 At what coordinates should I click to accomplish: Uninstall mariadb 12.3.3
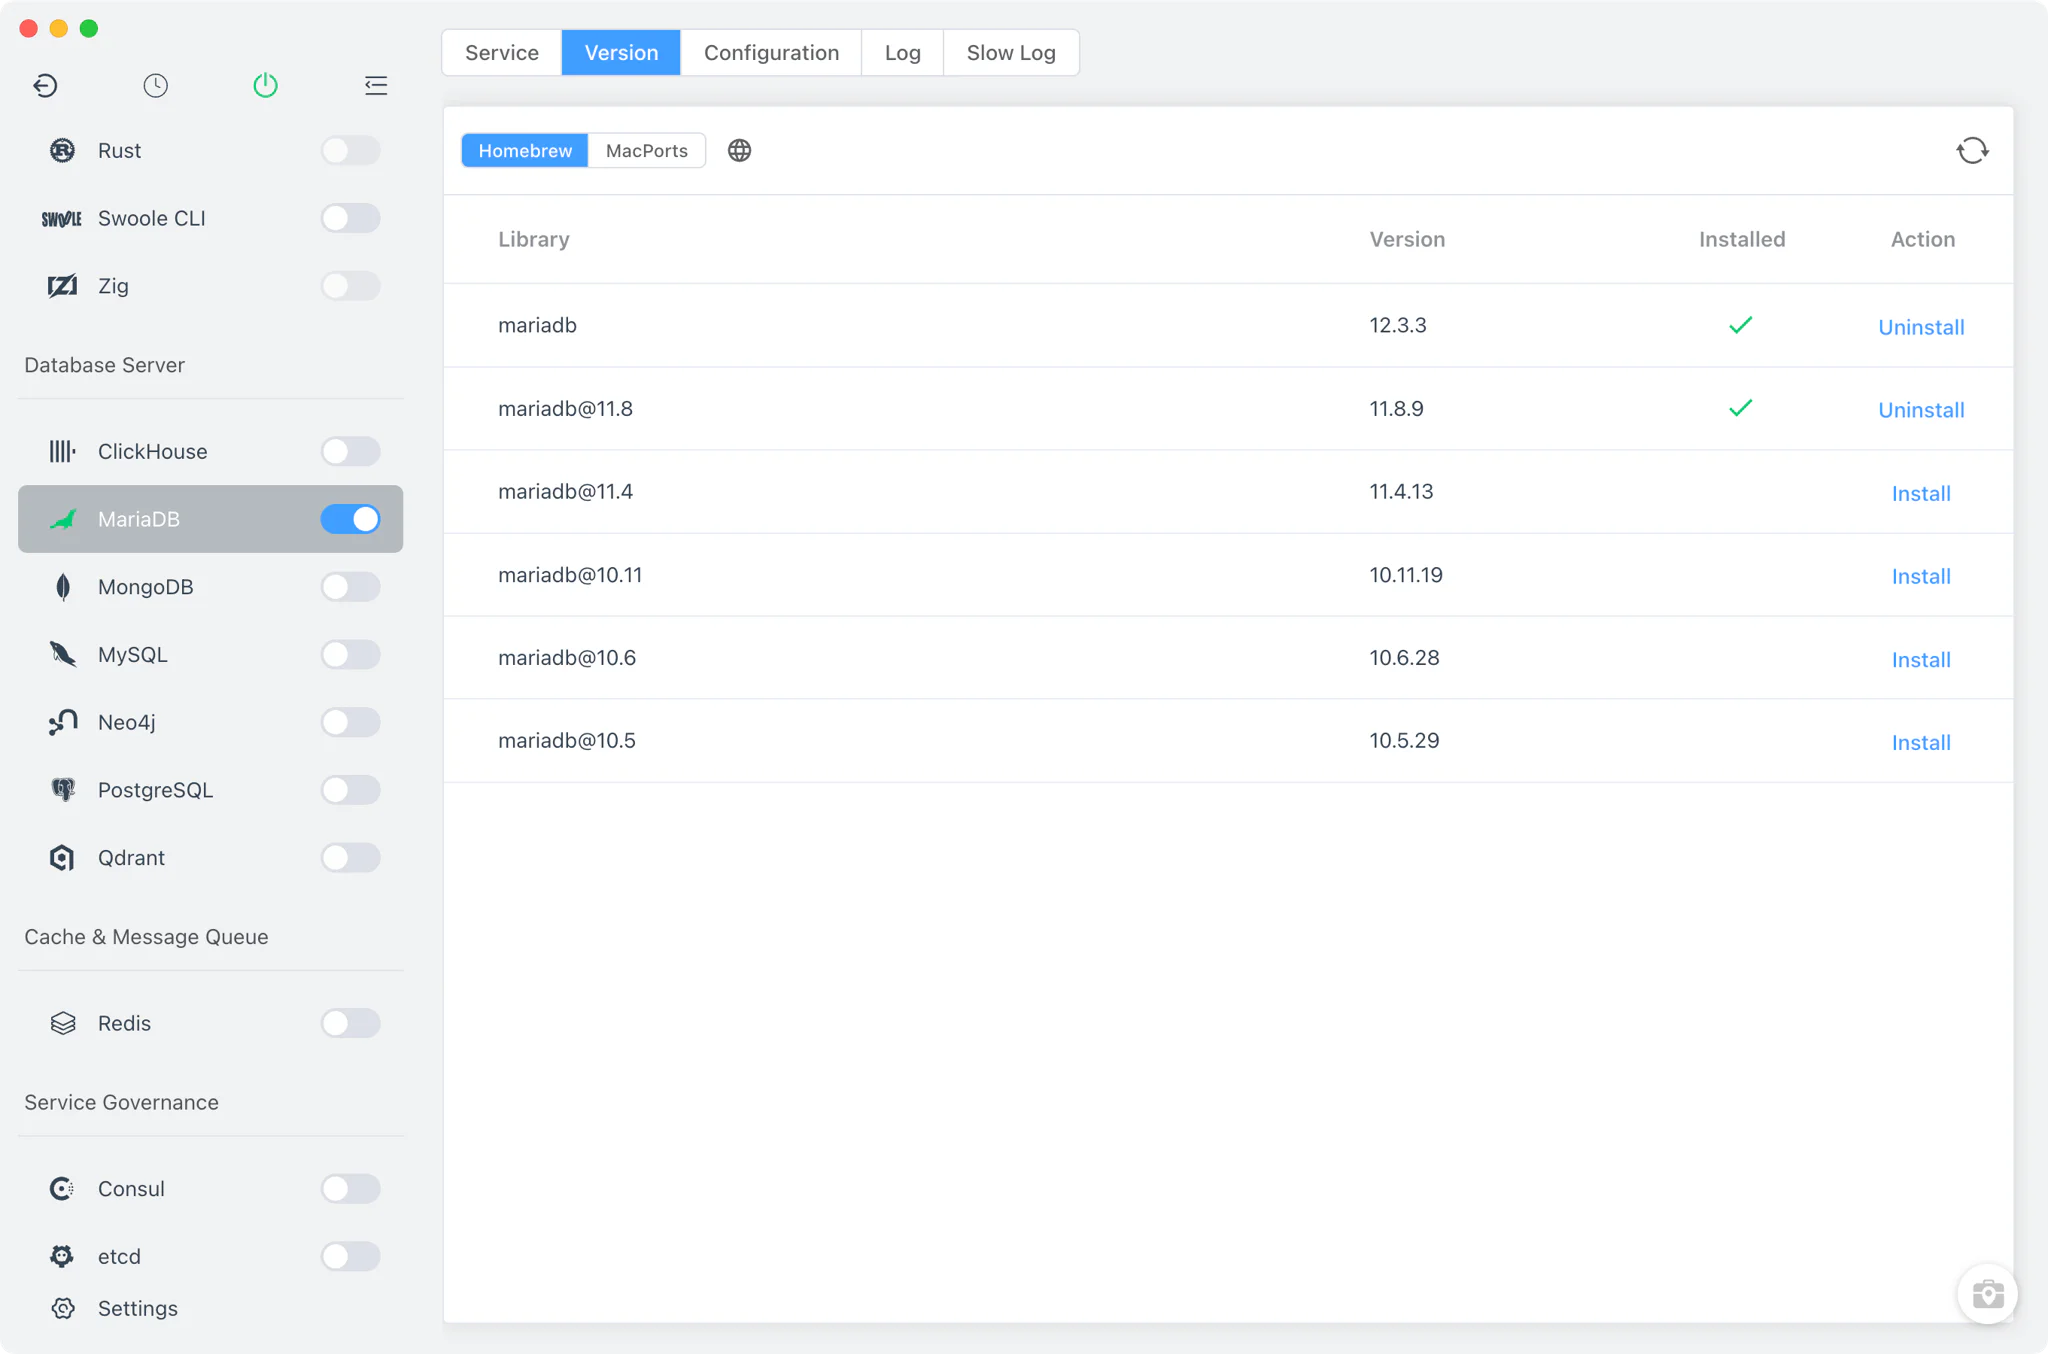pos(1921,327)
